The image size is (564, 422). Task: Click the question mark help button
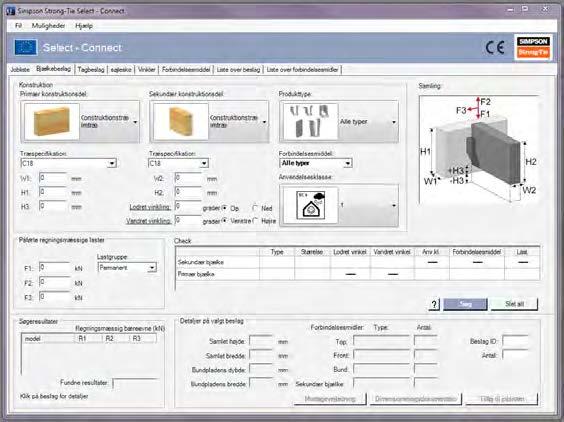[x=434, y=304]
